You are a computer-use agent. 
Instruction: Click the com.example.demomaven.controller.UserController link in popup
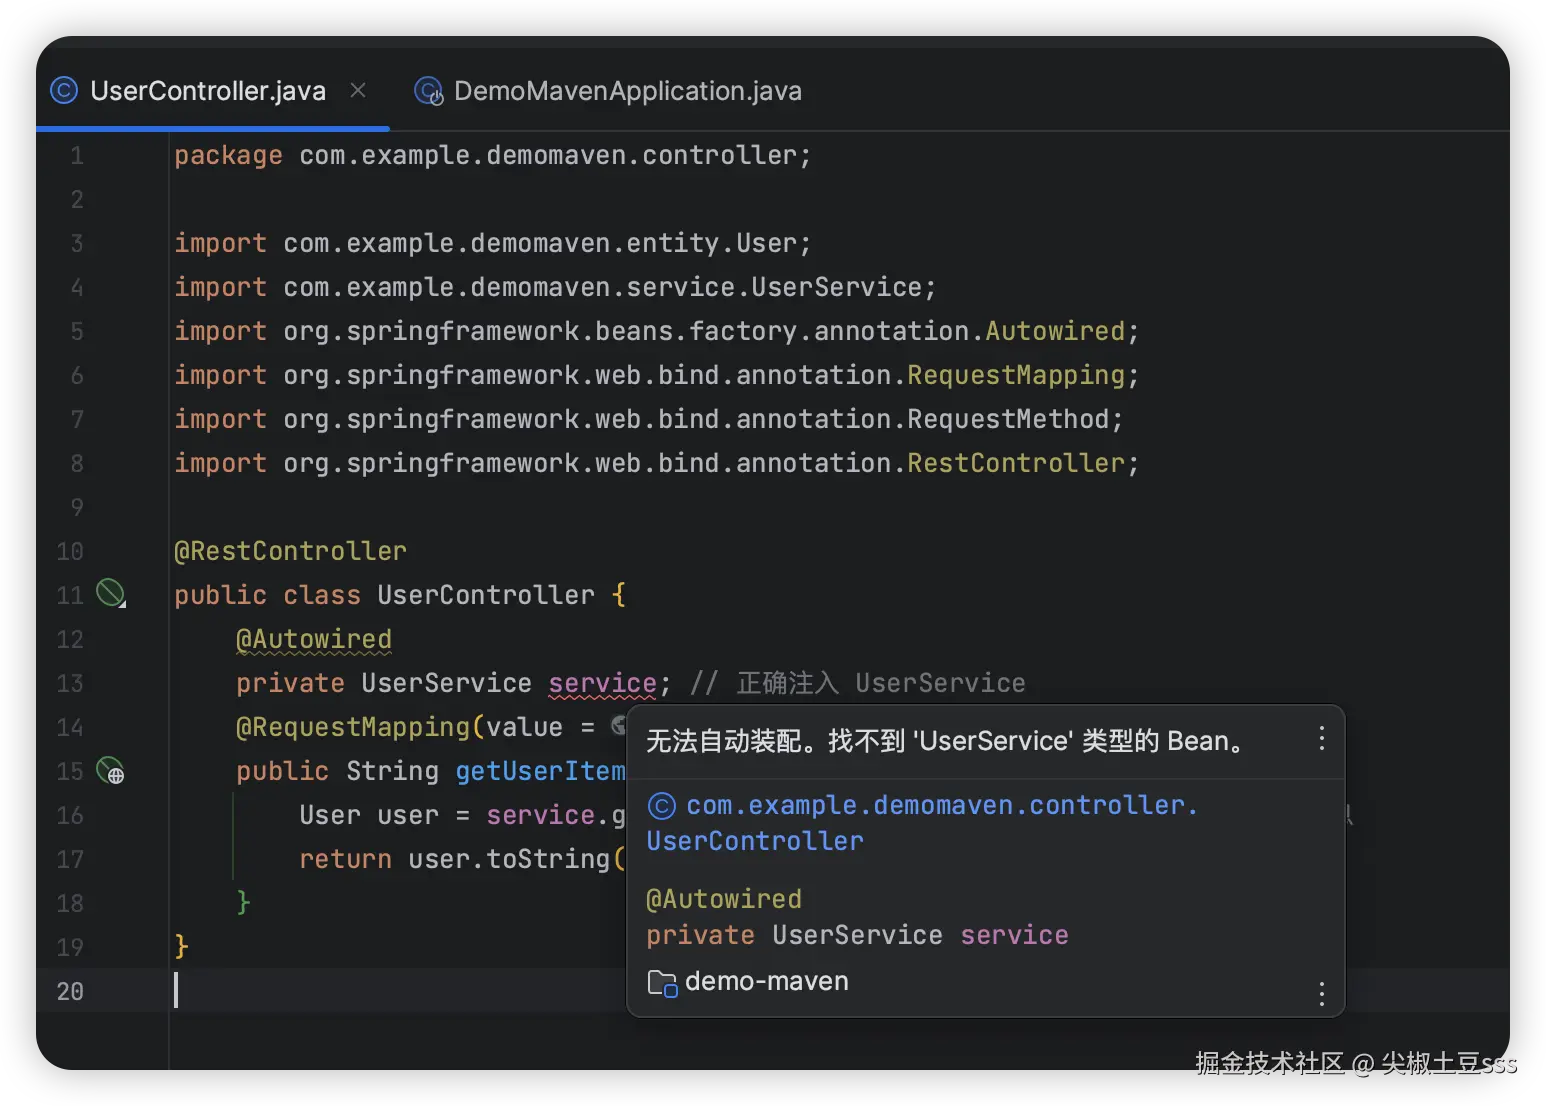(x=922, y=823)
